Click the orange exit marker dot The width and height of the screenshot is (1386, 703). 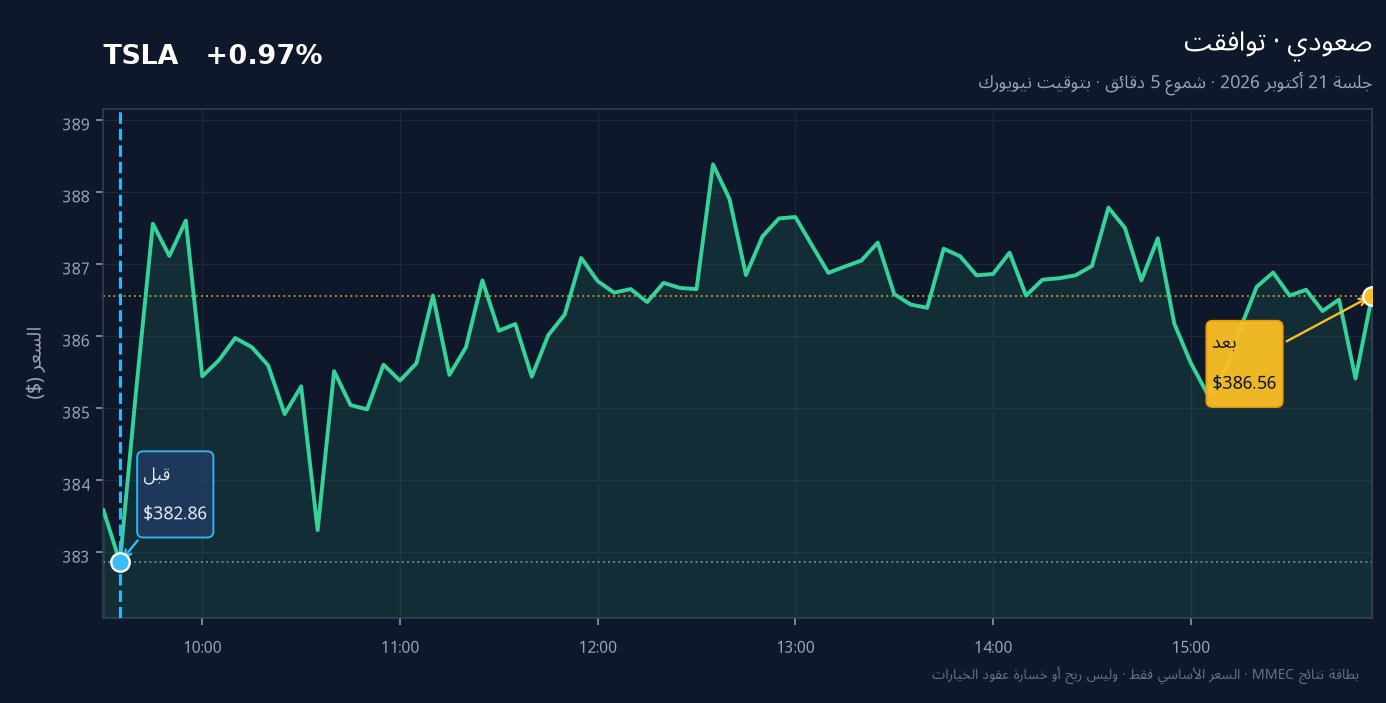[x=1371, y=296]
